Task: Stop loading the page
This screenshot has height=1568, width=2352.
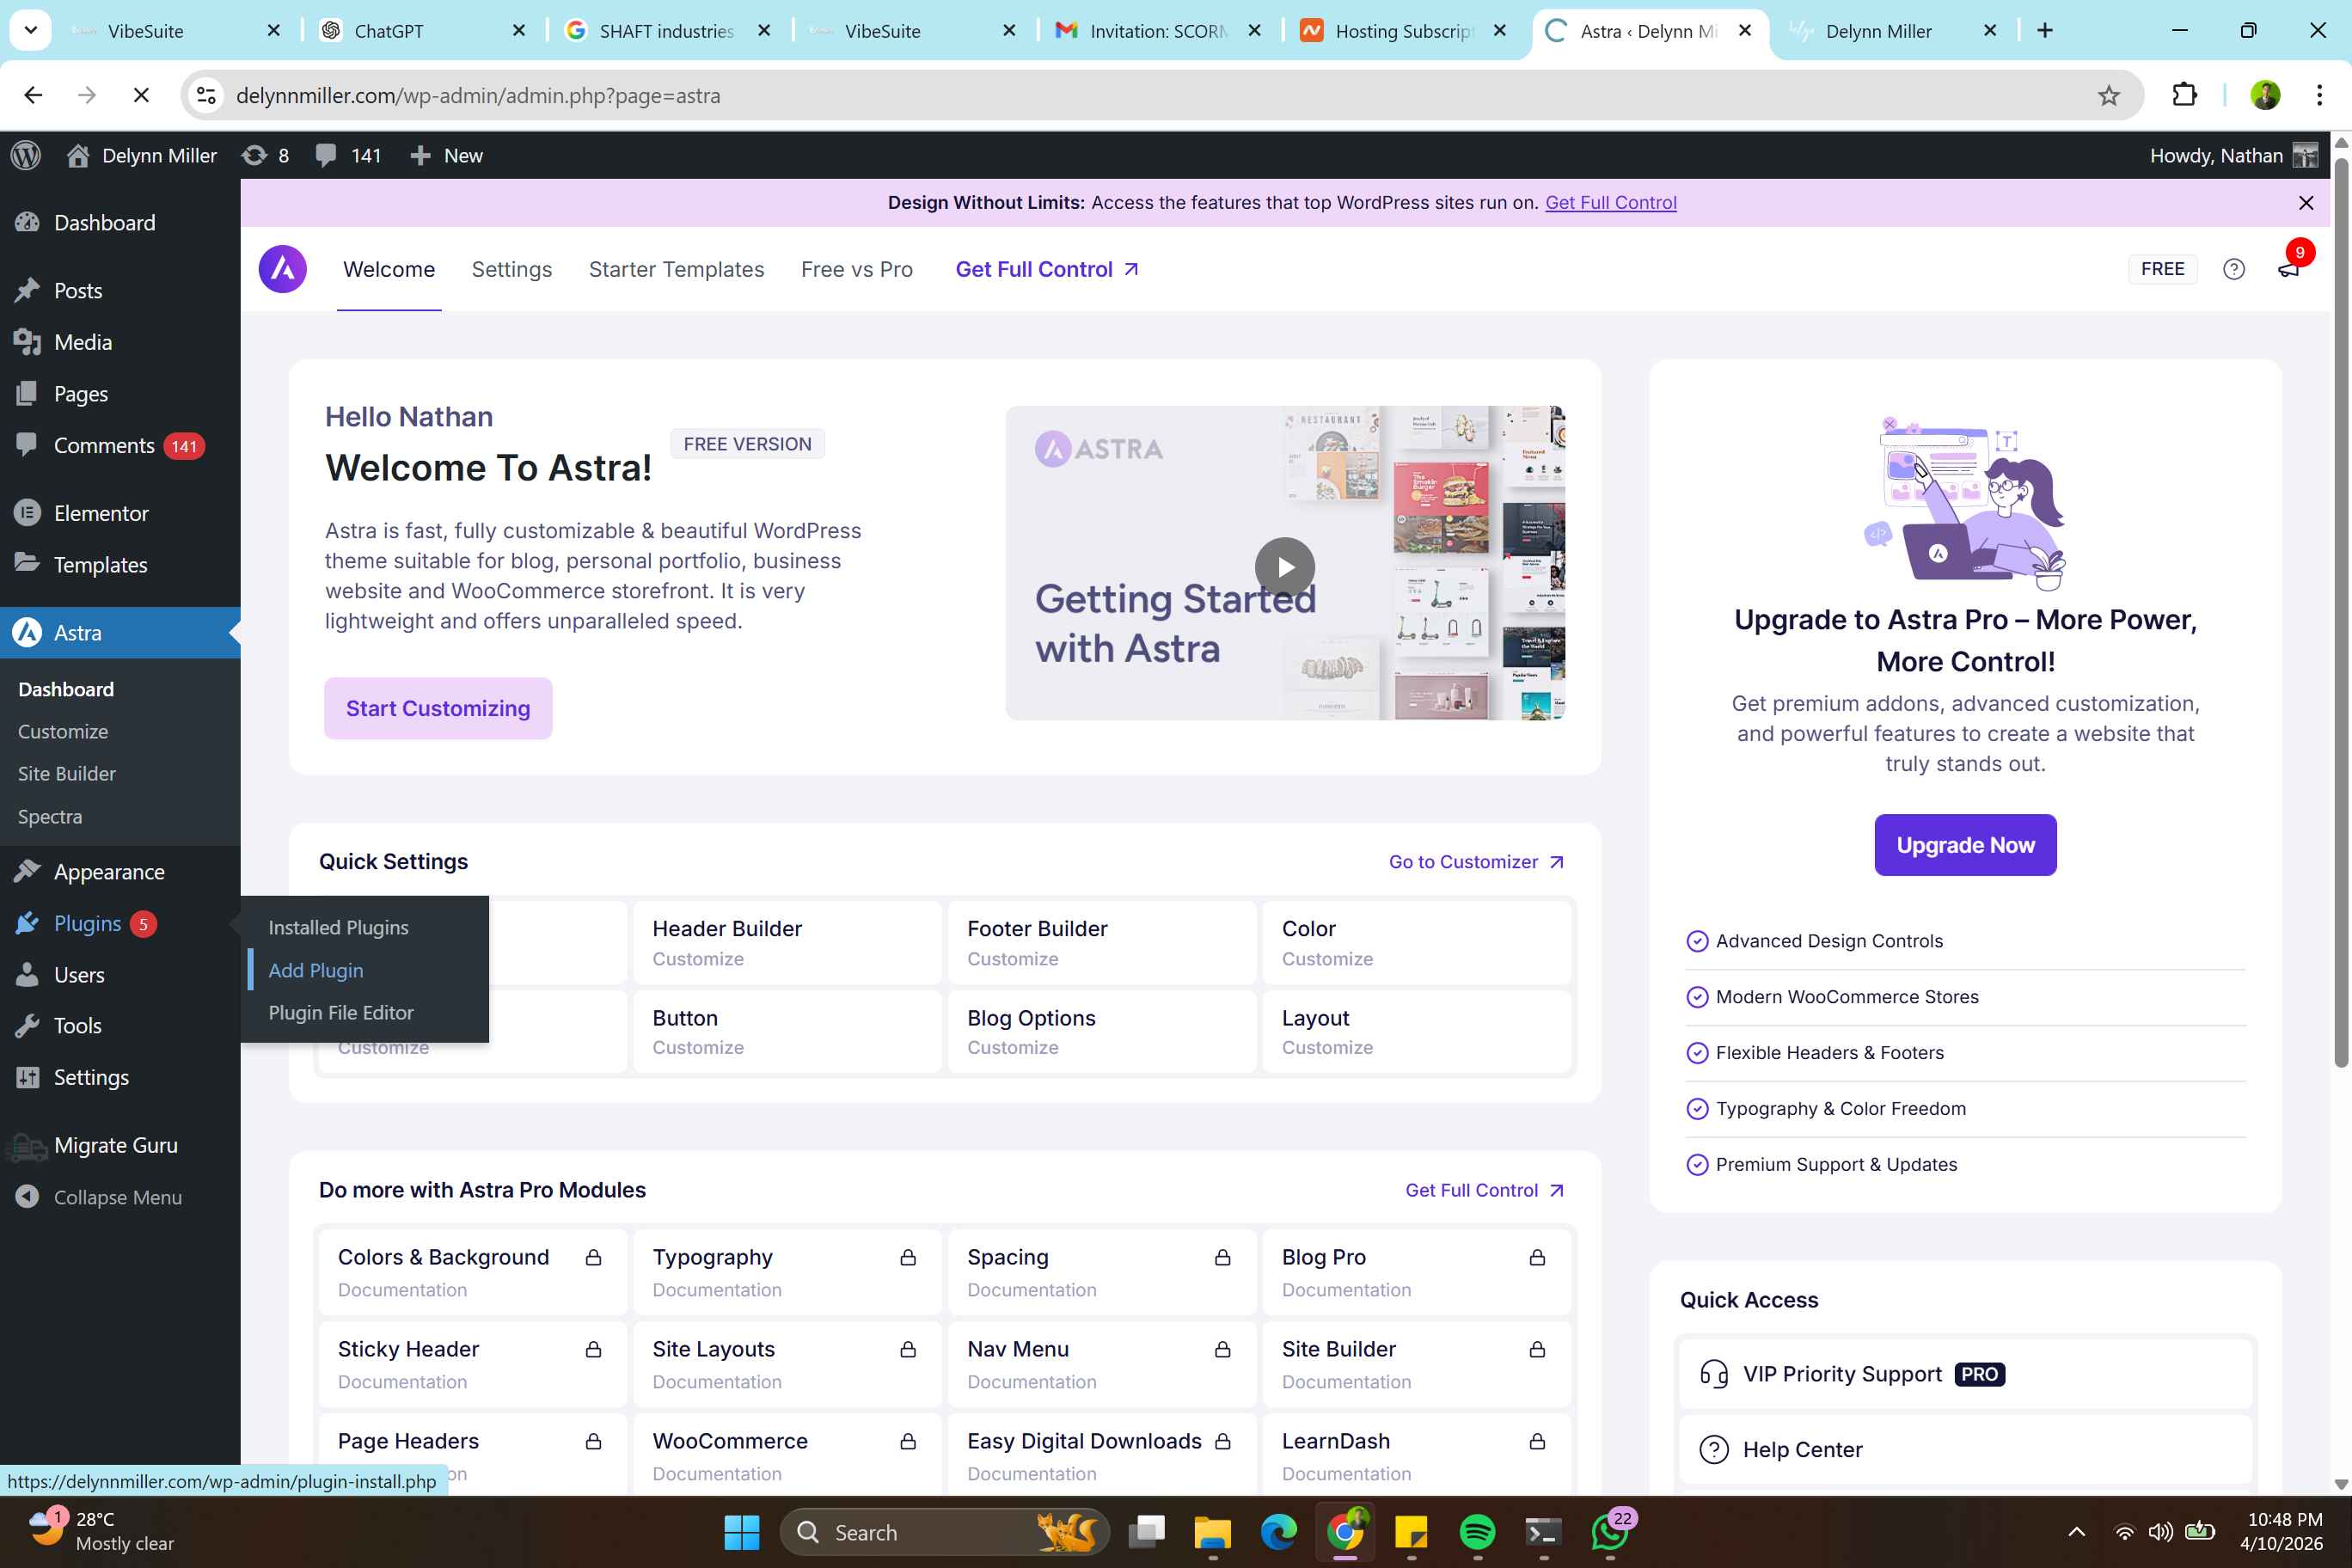Action: pyautogui.click(x=141, y=96)
